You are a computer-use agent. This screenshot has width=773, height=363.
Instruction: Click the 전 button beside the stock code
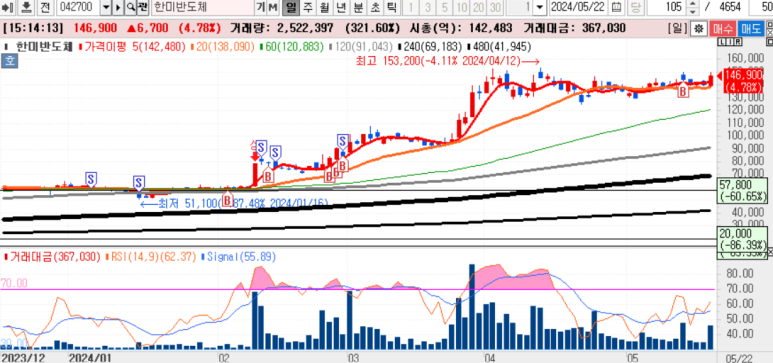click(45, 7)
